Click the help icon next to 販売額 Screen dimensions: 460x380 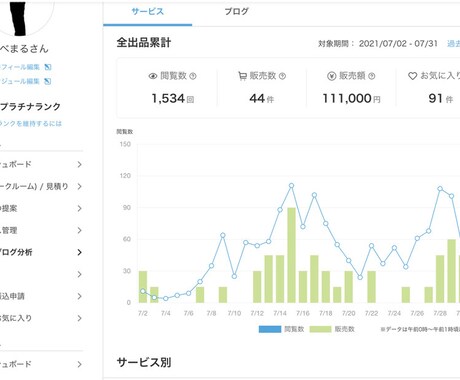[371, 76]
